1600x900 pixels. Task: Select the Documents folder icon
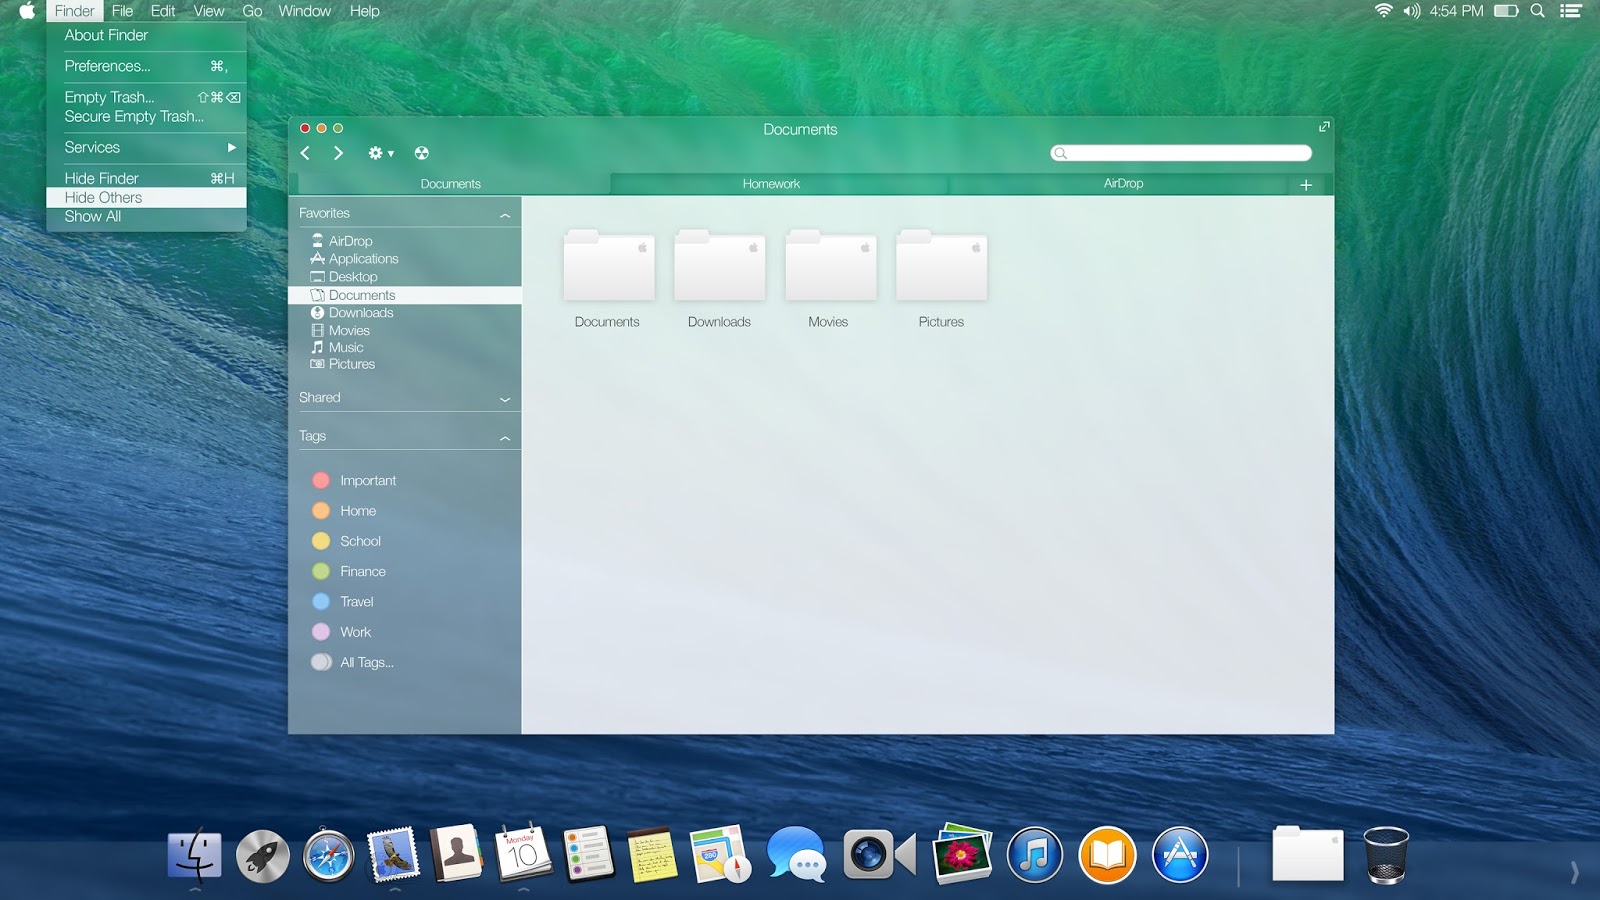pos(608,265)
